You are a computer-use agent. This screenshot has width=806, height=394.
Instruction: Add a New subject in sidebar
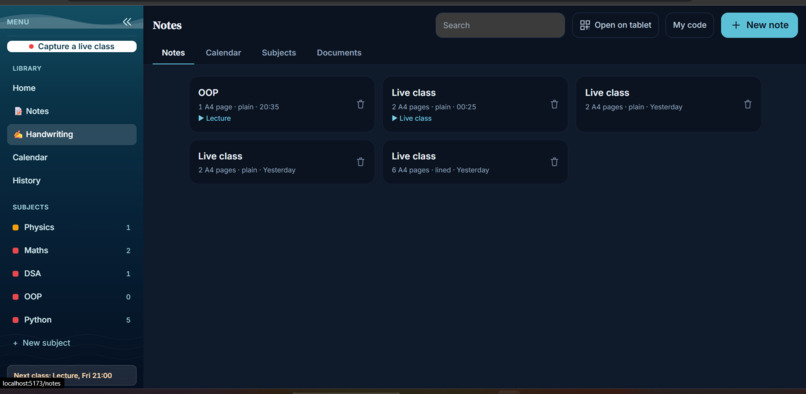click(42, 343)
